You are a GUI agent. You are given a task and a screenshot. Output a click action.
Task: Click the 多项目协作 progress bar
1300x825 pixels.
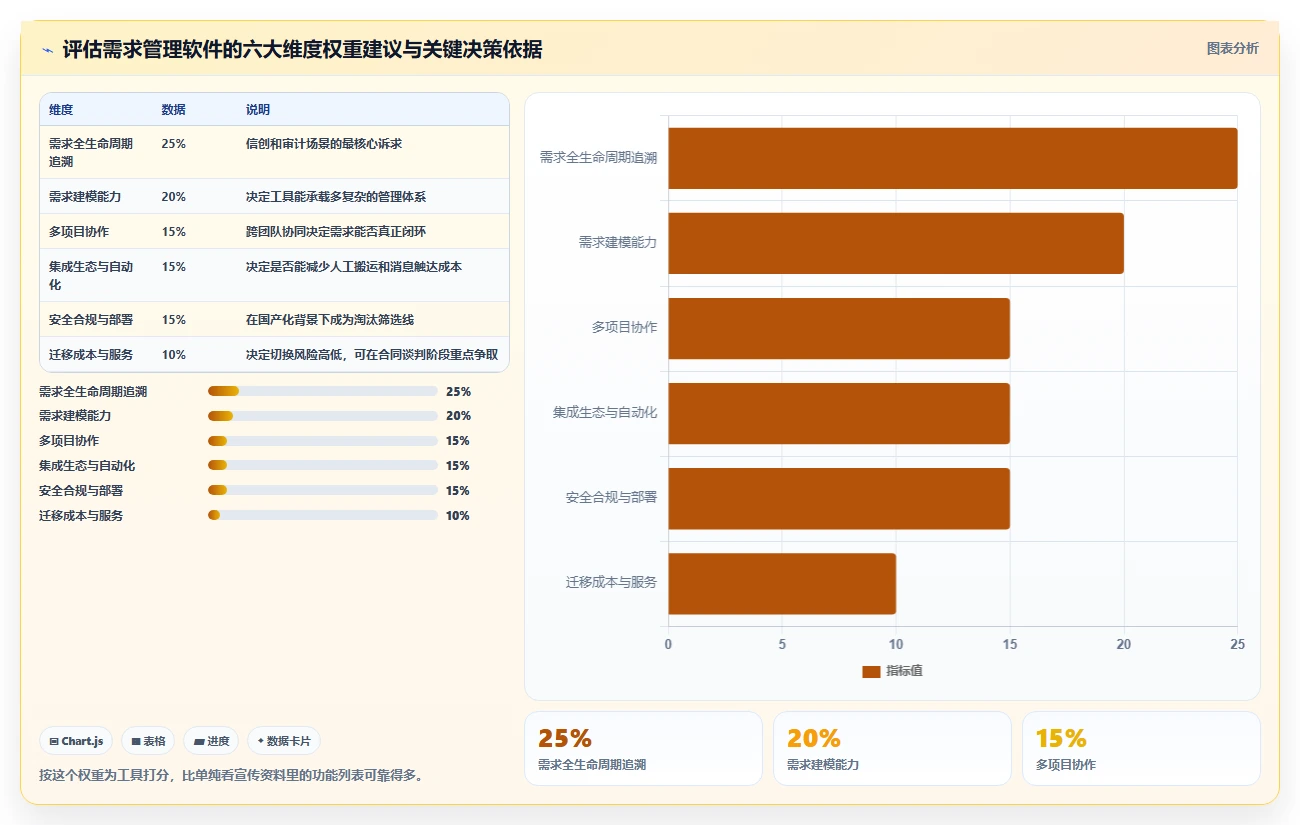click(x=322, y=441)
